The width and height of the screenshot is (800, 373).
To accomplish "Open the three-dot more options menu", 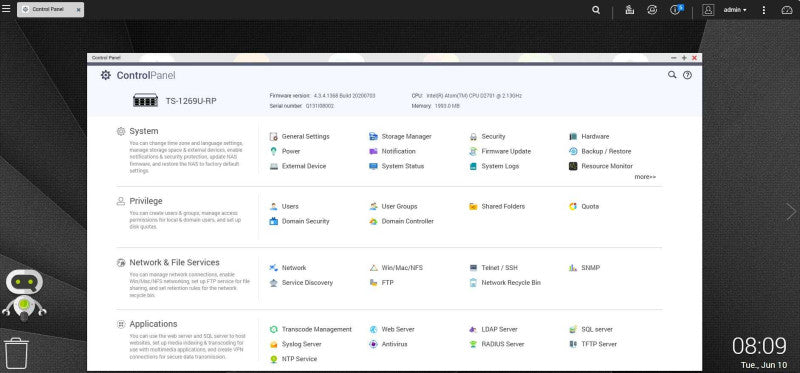I will [x=764, y=10].
